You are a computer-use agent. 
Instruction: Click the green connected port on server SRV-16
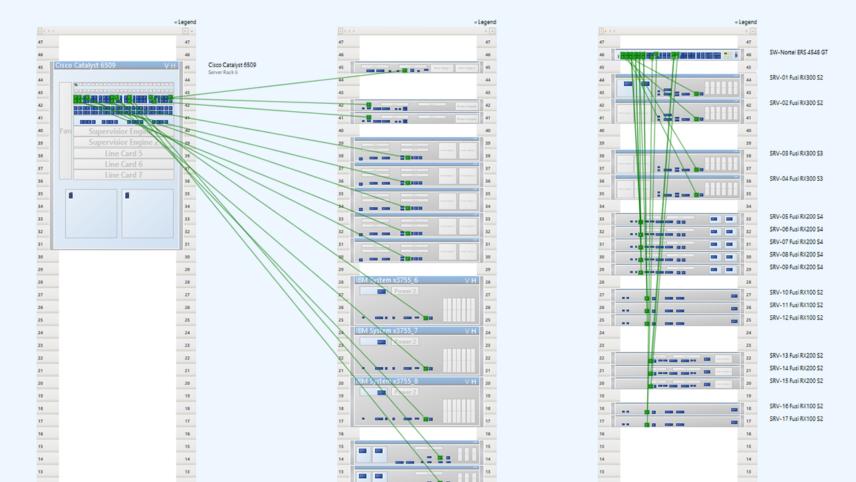coord(647,412)
